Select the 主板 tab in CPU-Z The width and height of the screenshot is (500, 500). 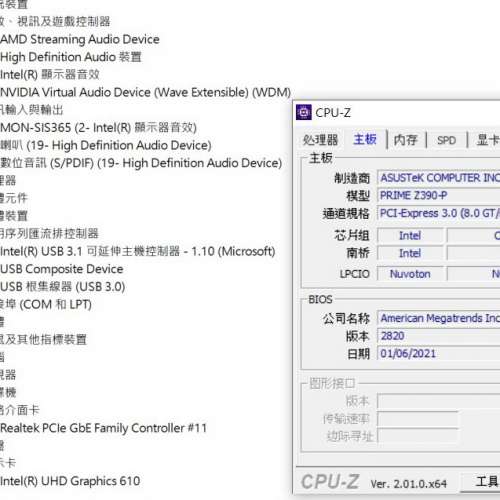coord(365,139)
